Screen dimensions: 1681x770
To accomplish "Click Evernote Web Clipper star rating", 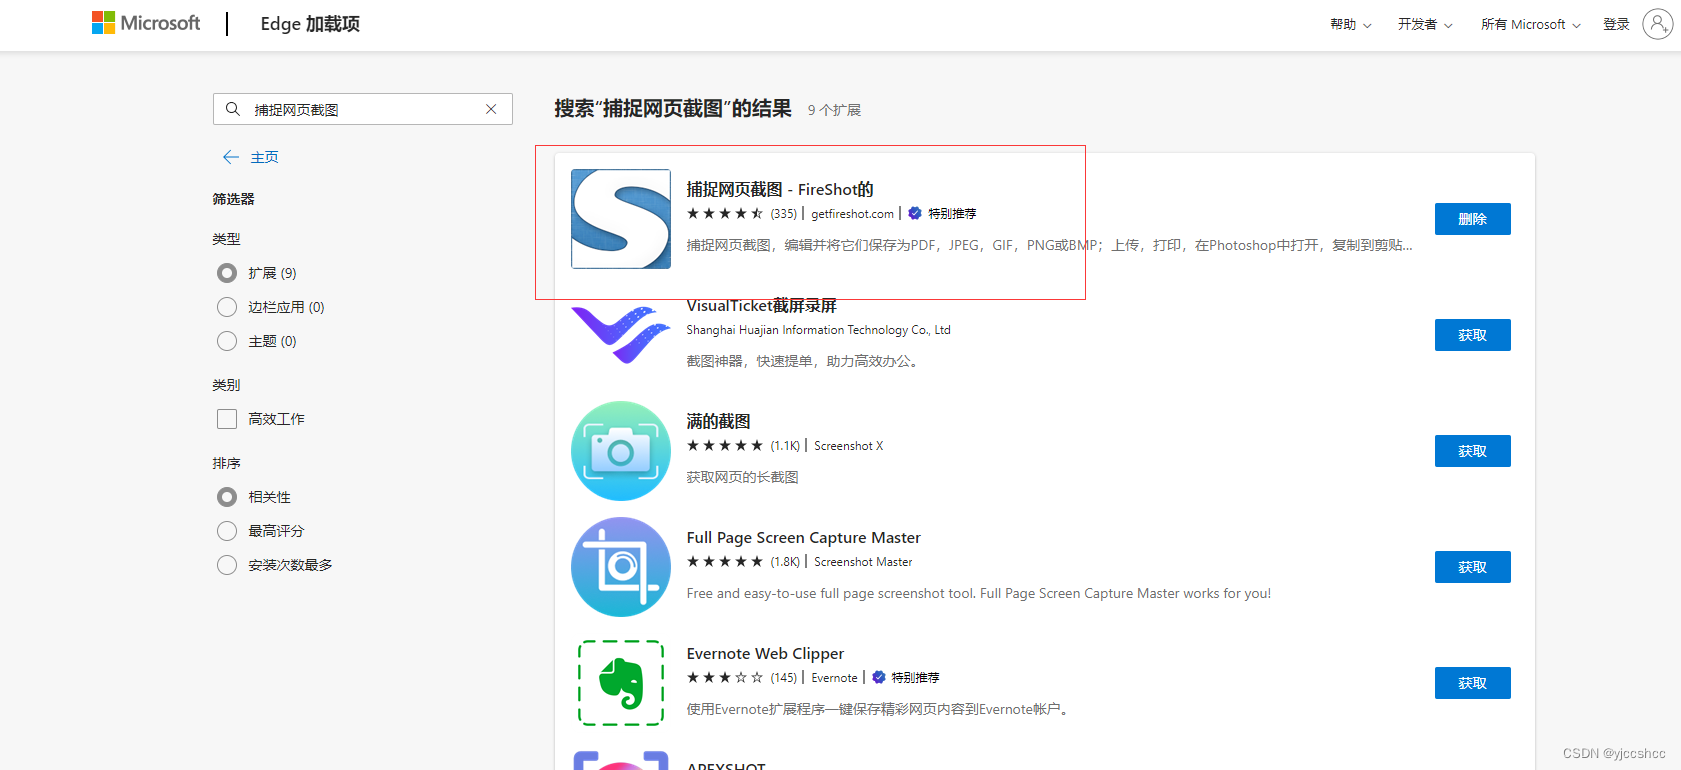I will [725, 677].
